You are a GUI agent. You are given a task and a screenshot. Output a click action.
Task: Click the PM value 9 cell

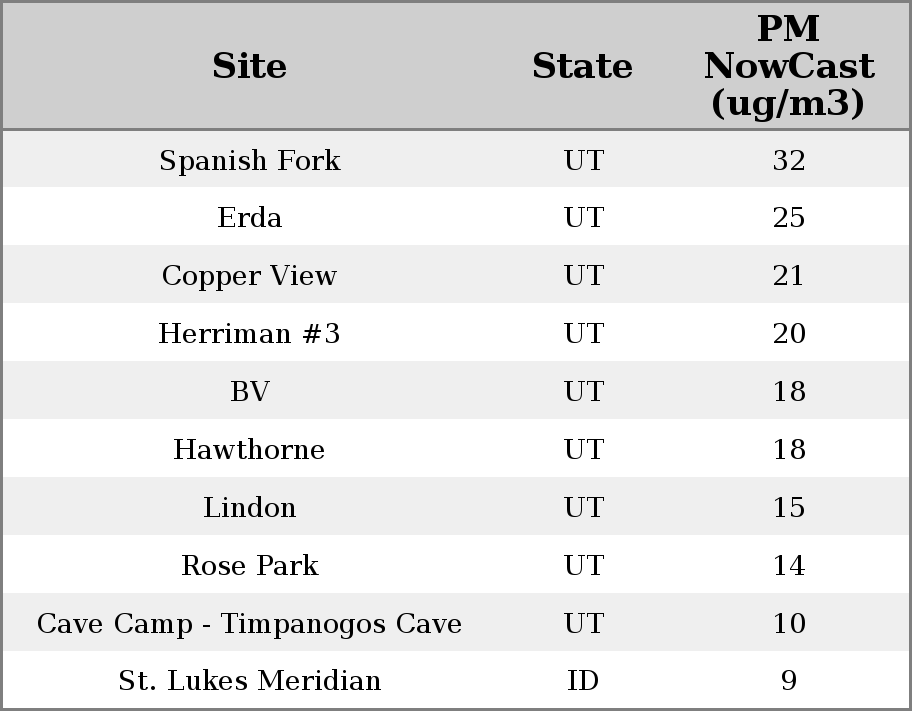[788, 681]
